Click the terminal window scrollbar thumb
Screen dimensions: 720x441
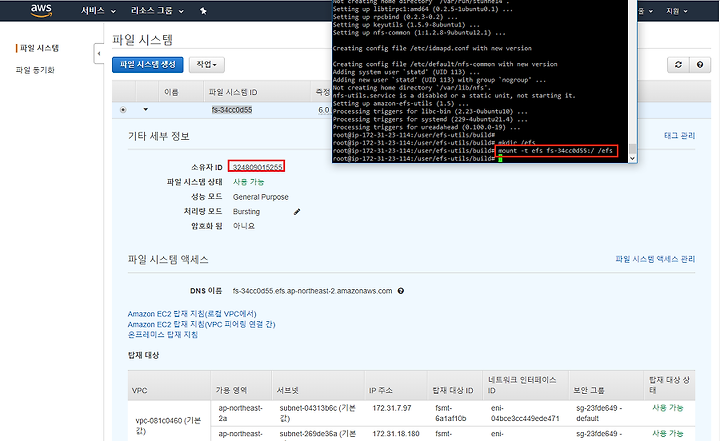[x=632, y=148]
